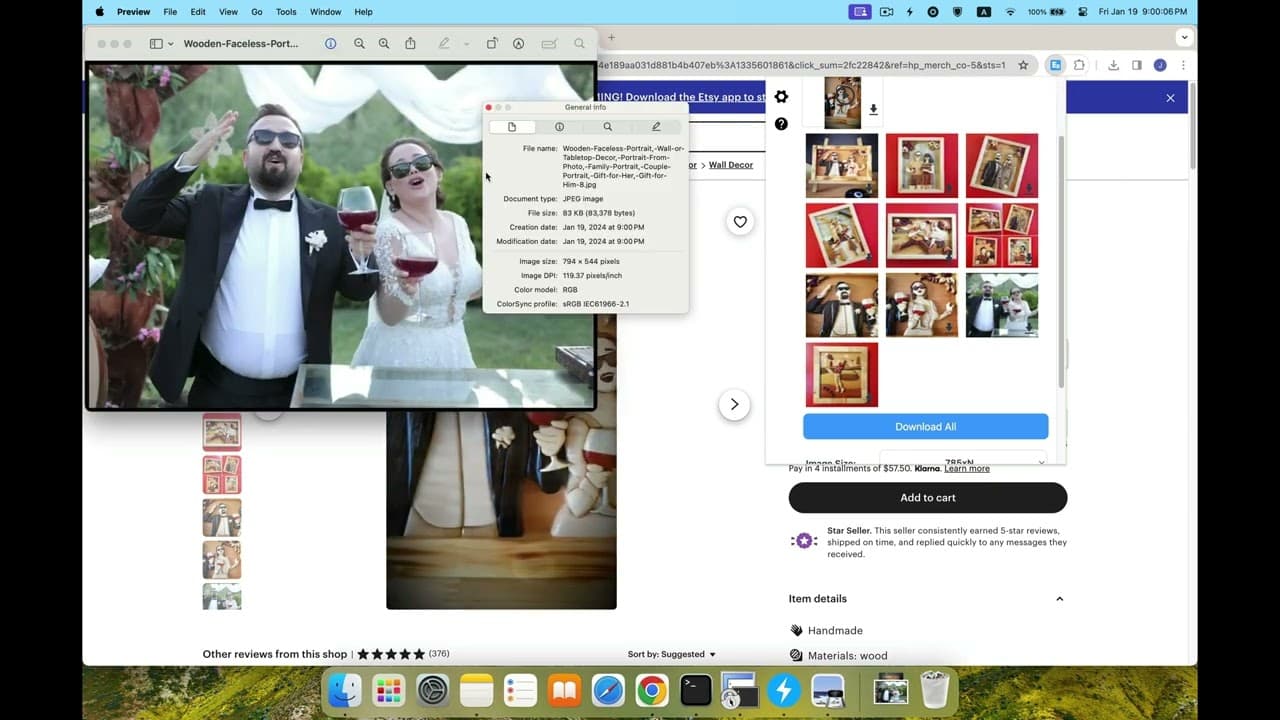Click the Download All button
Screen dimensions: 1280x720
[x=926, y=427]
